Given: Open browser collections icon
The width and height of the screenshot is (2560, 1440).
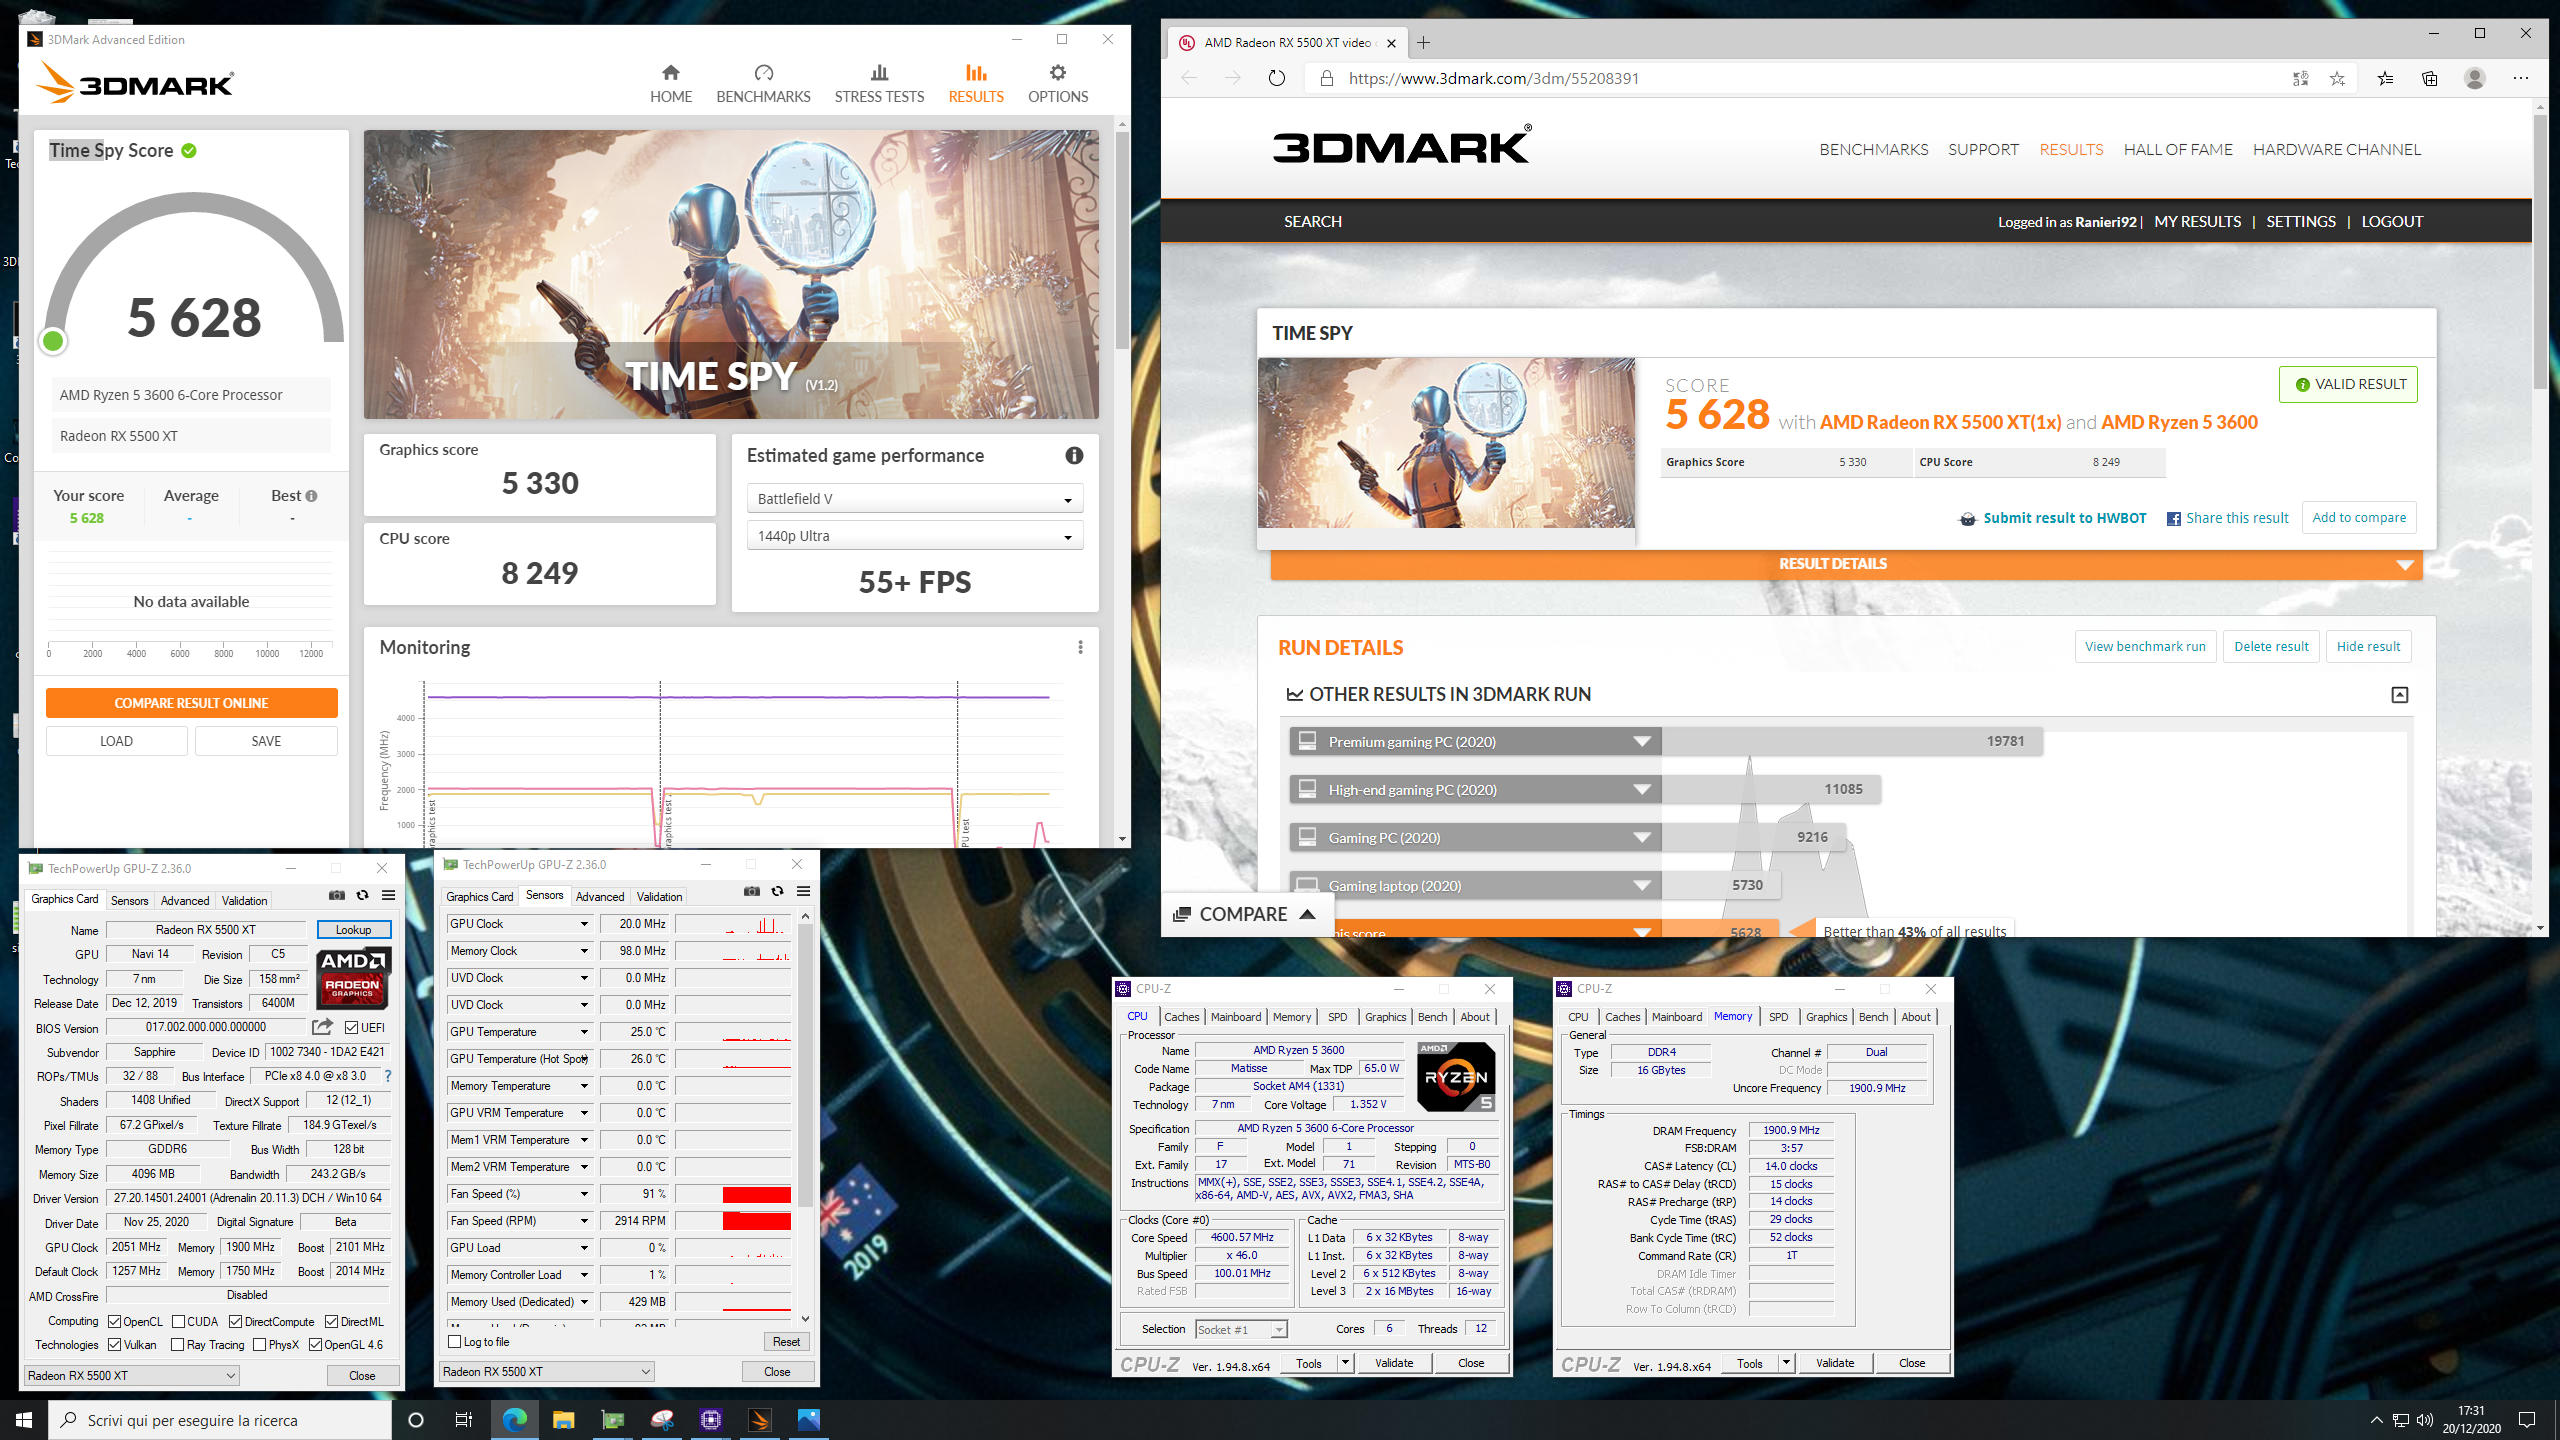Looking at the screenshot, I should coord(2430,78).
